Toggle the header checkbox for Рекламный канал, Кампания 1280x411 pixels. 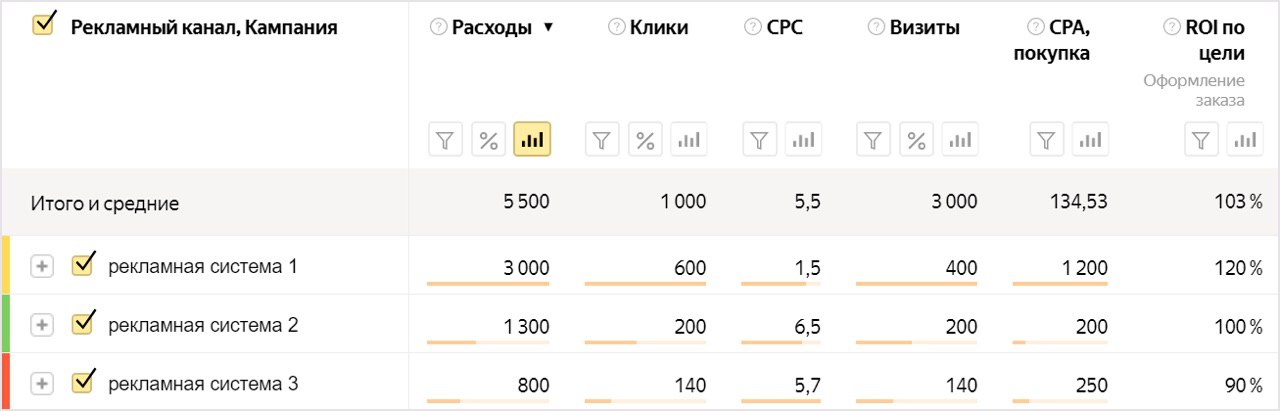44,24
